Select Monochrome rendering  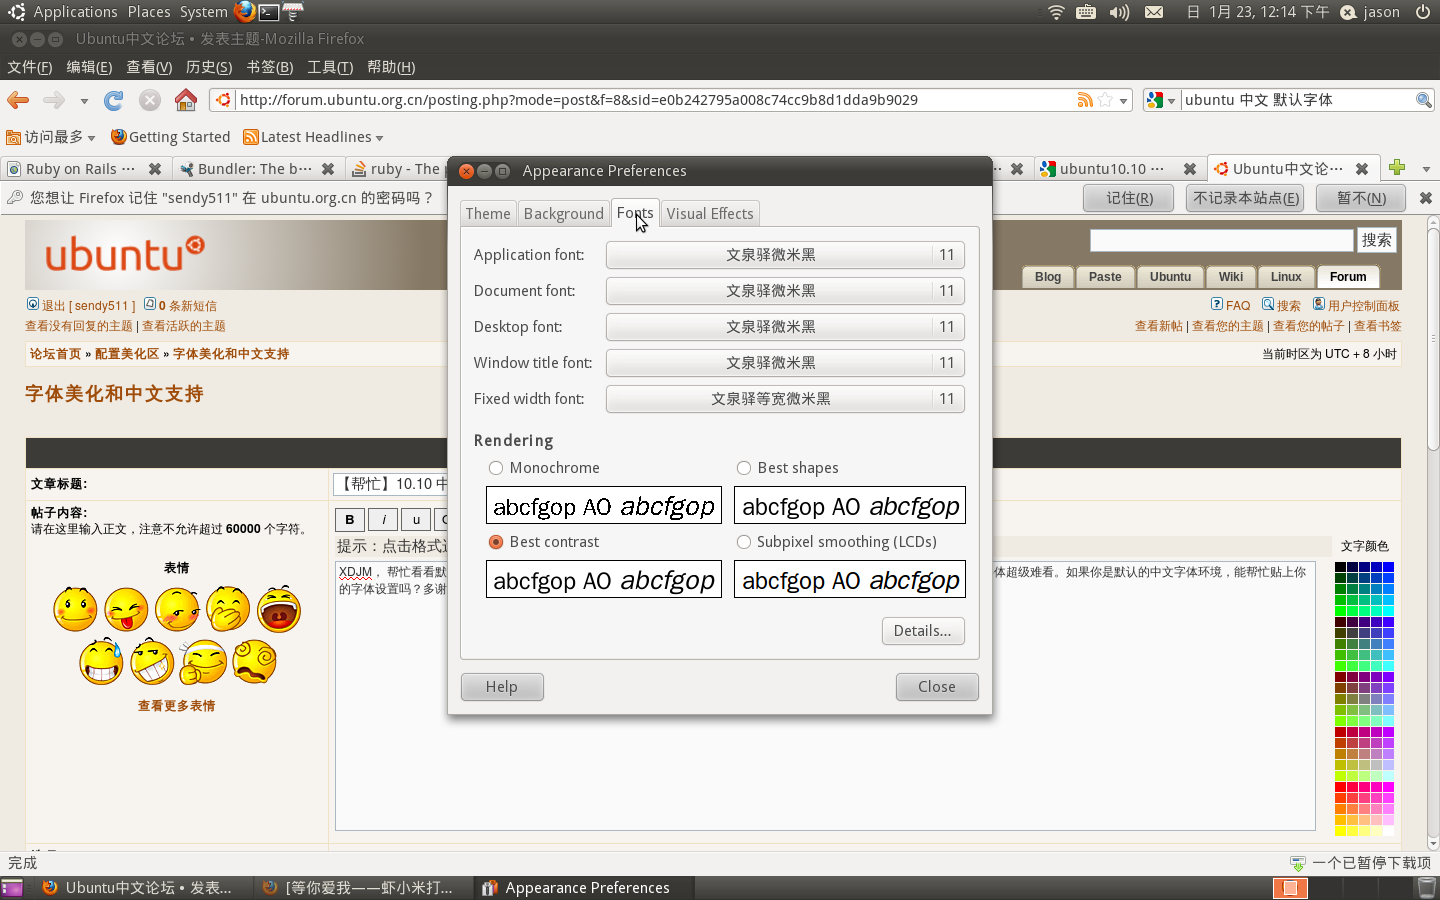pos(544,468)
